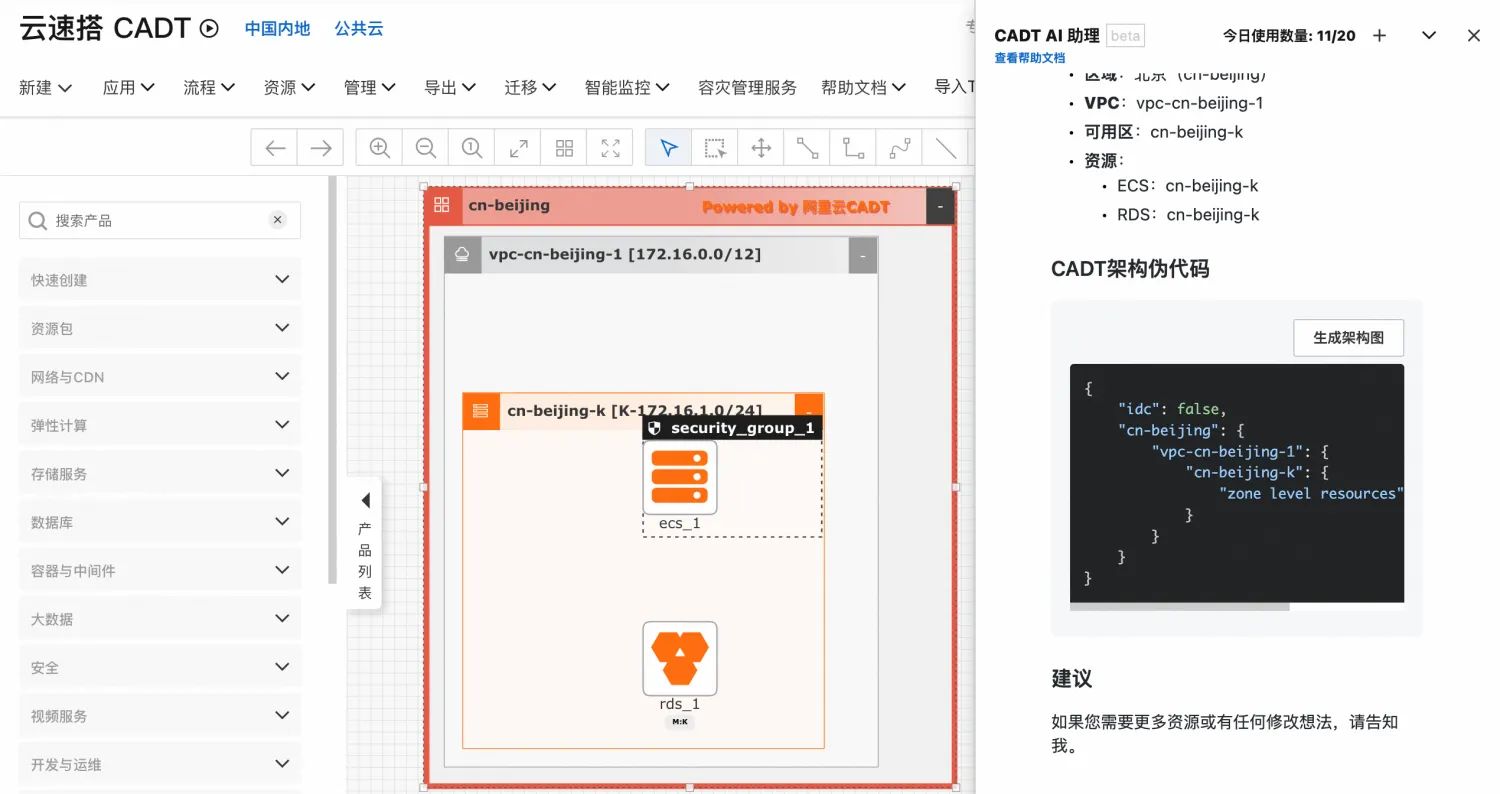Open 容灾管理服务 menu item

(747, 88)
